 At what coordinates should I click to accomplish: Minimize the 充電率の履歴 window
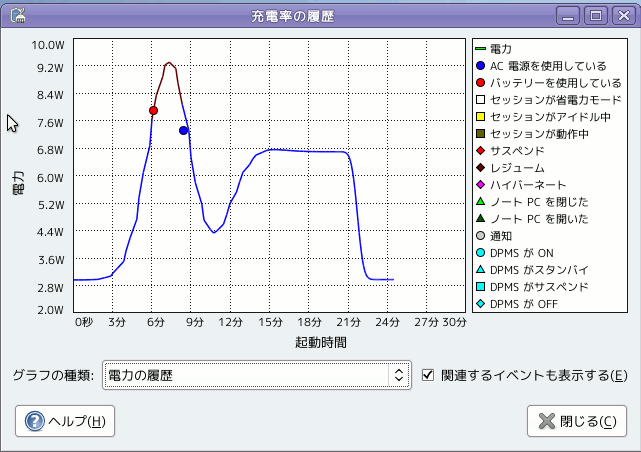pyautogui.click(x=568, y=16)
